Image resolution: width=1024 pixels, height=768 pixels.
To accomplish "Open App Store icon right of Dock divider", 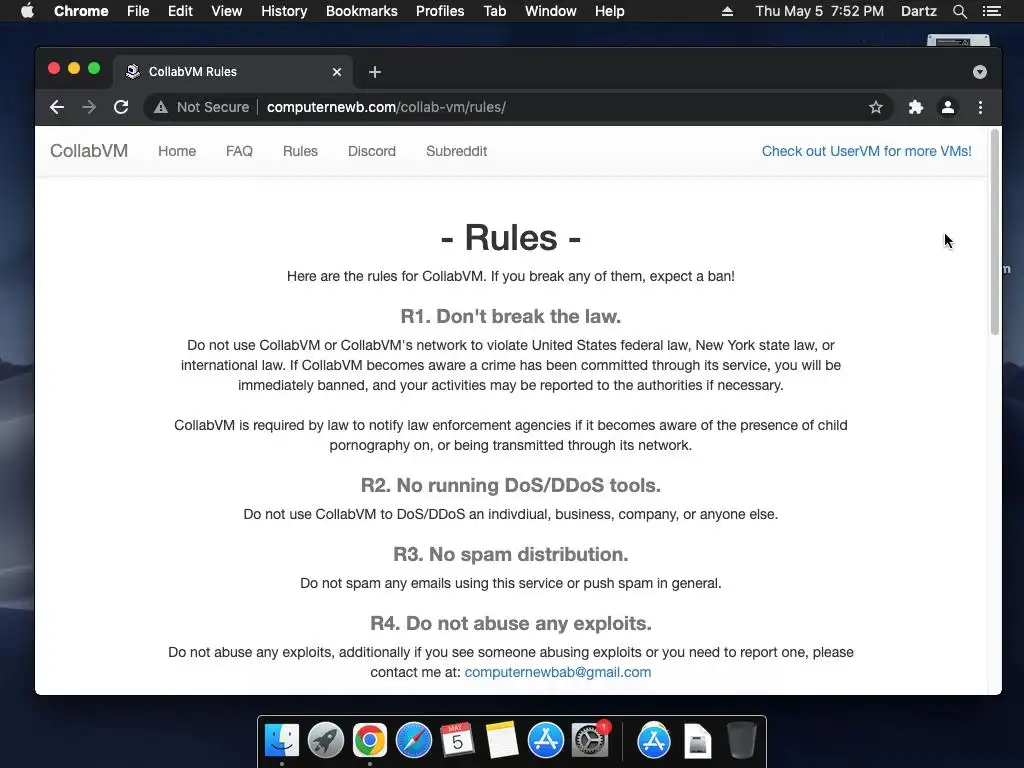I will tap(654, 741).
